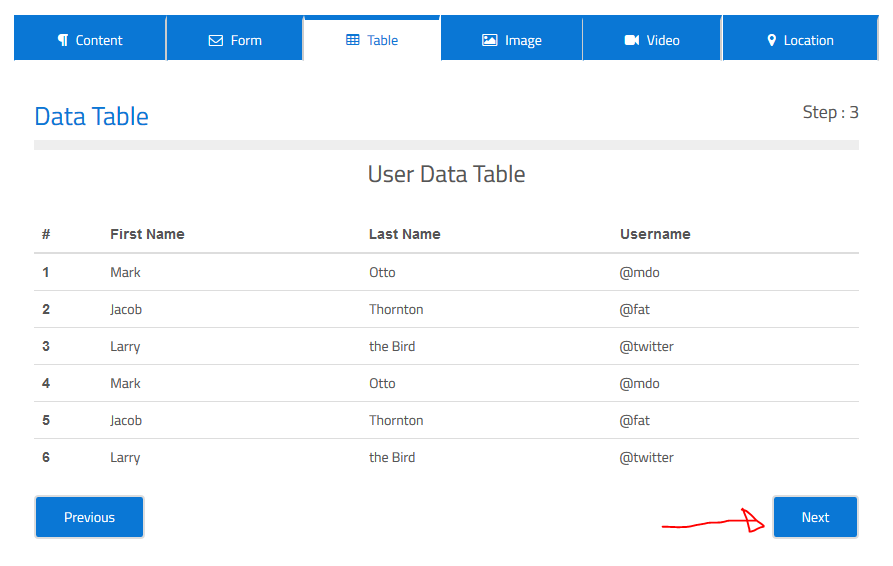Select Larry in row 6

click(x=125, y=458)
